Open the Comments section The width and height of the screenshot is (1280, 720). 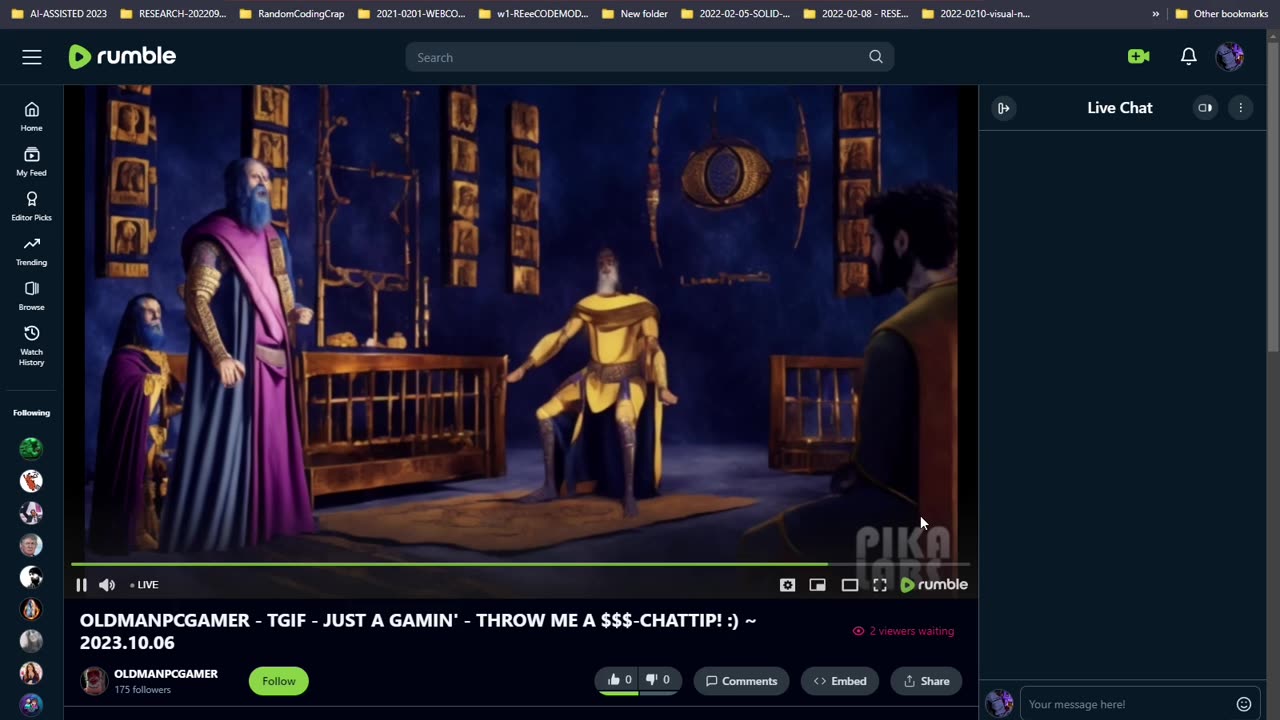click(x=741, y=681)
